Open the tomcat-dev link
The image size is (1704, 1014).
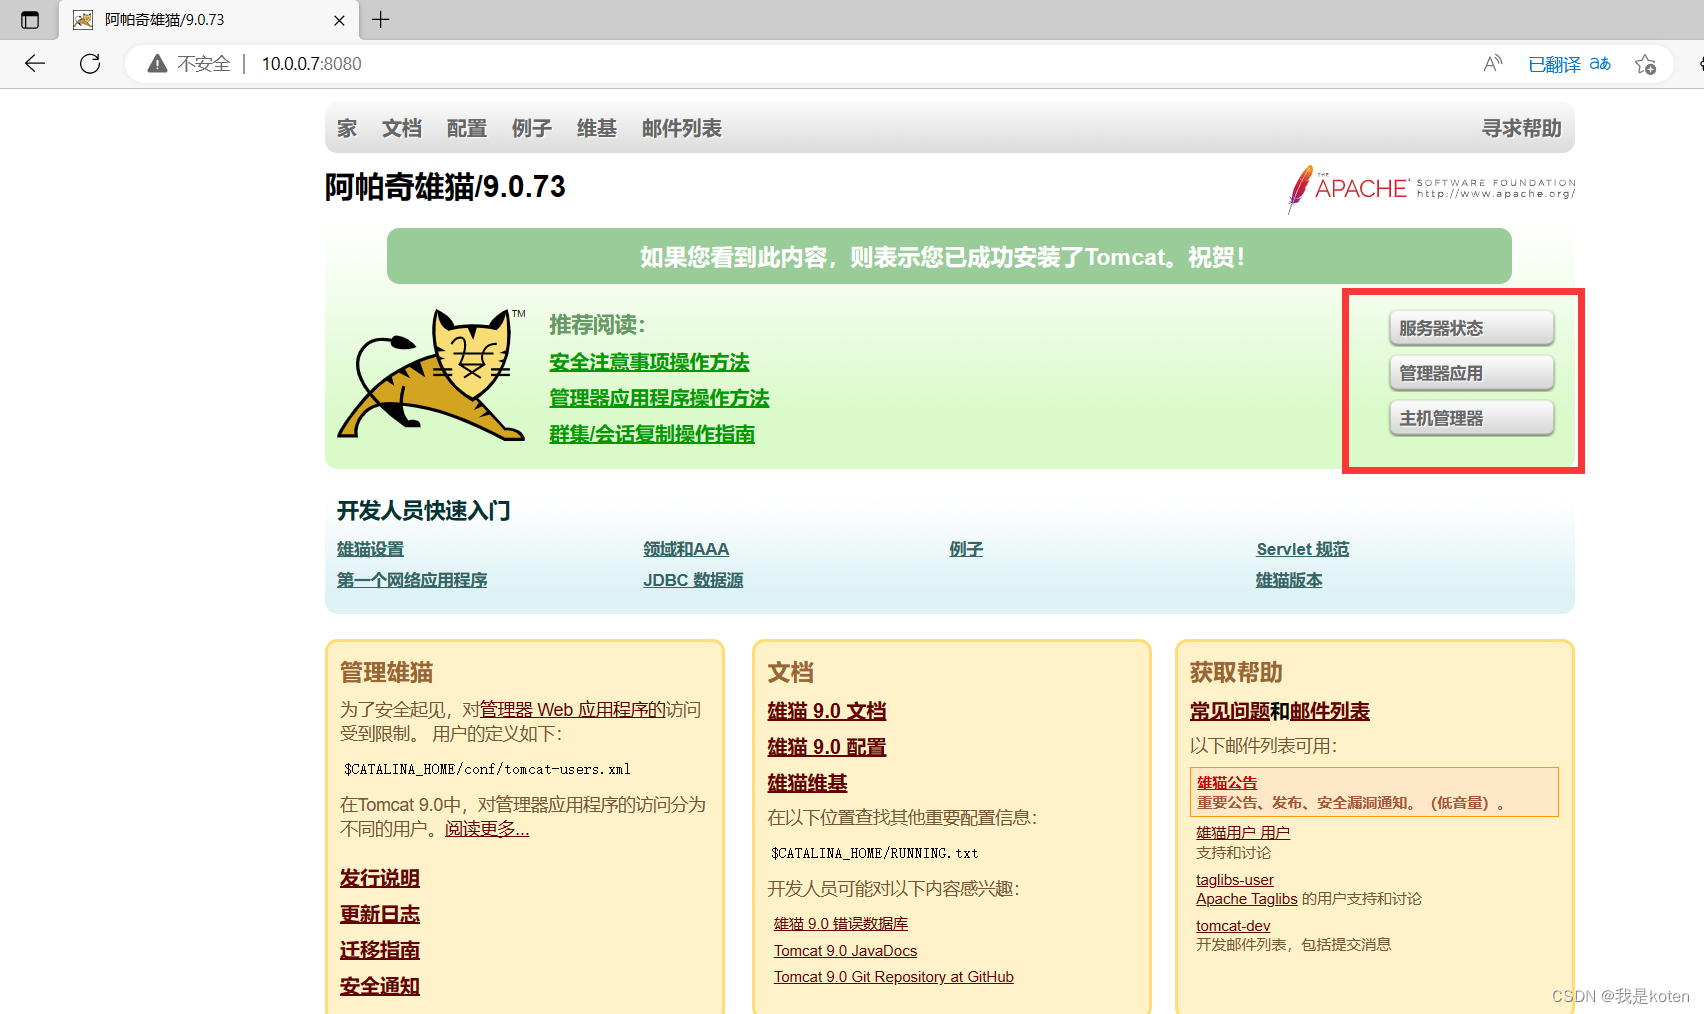(1233, 926)
